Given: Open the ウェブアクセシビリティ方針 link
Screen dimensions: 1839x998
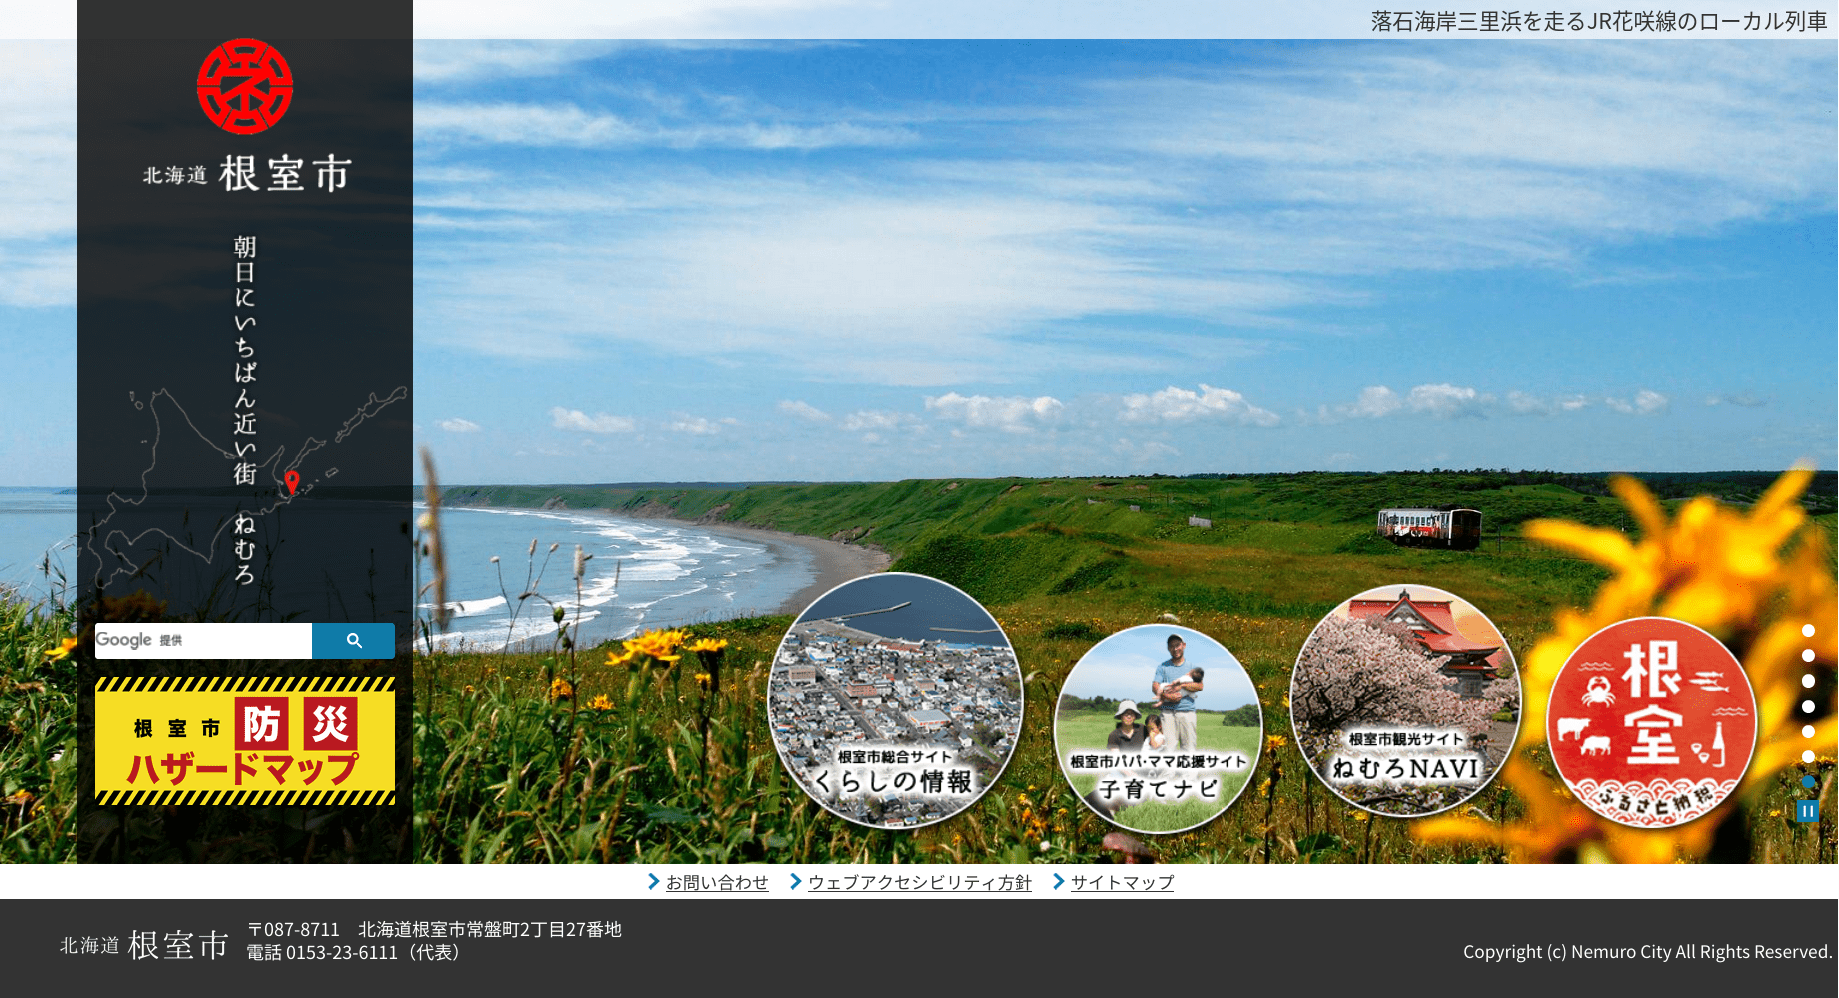Looking at the screenshot, I should point(919,883).
